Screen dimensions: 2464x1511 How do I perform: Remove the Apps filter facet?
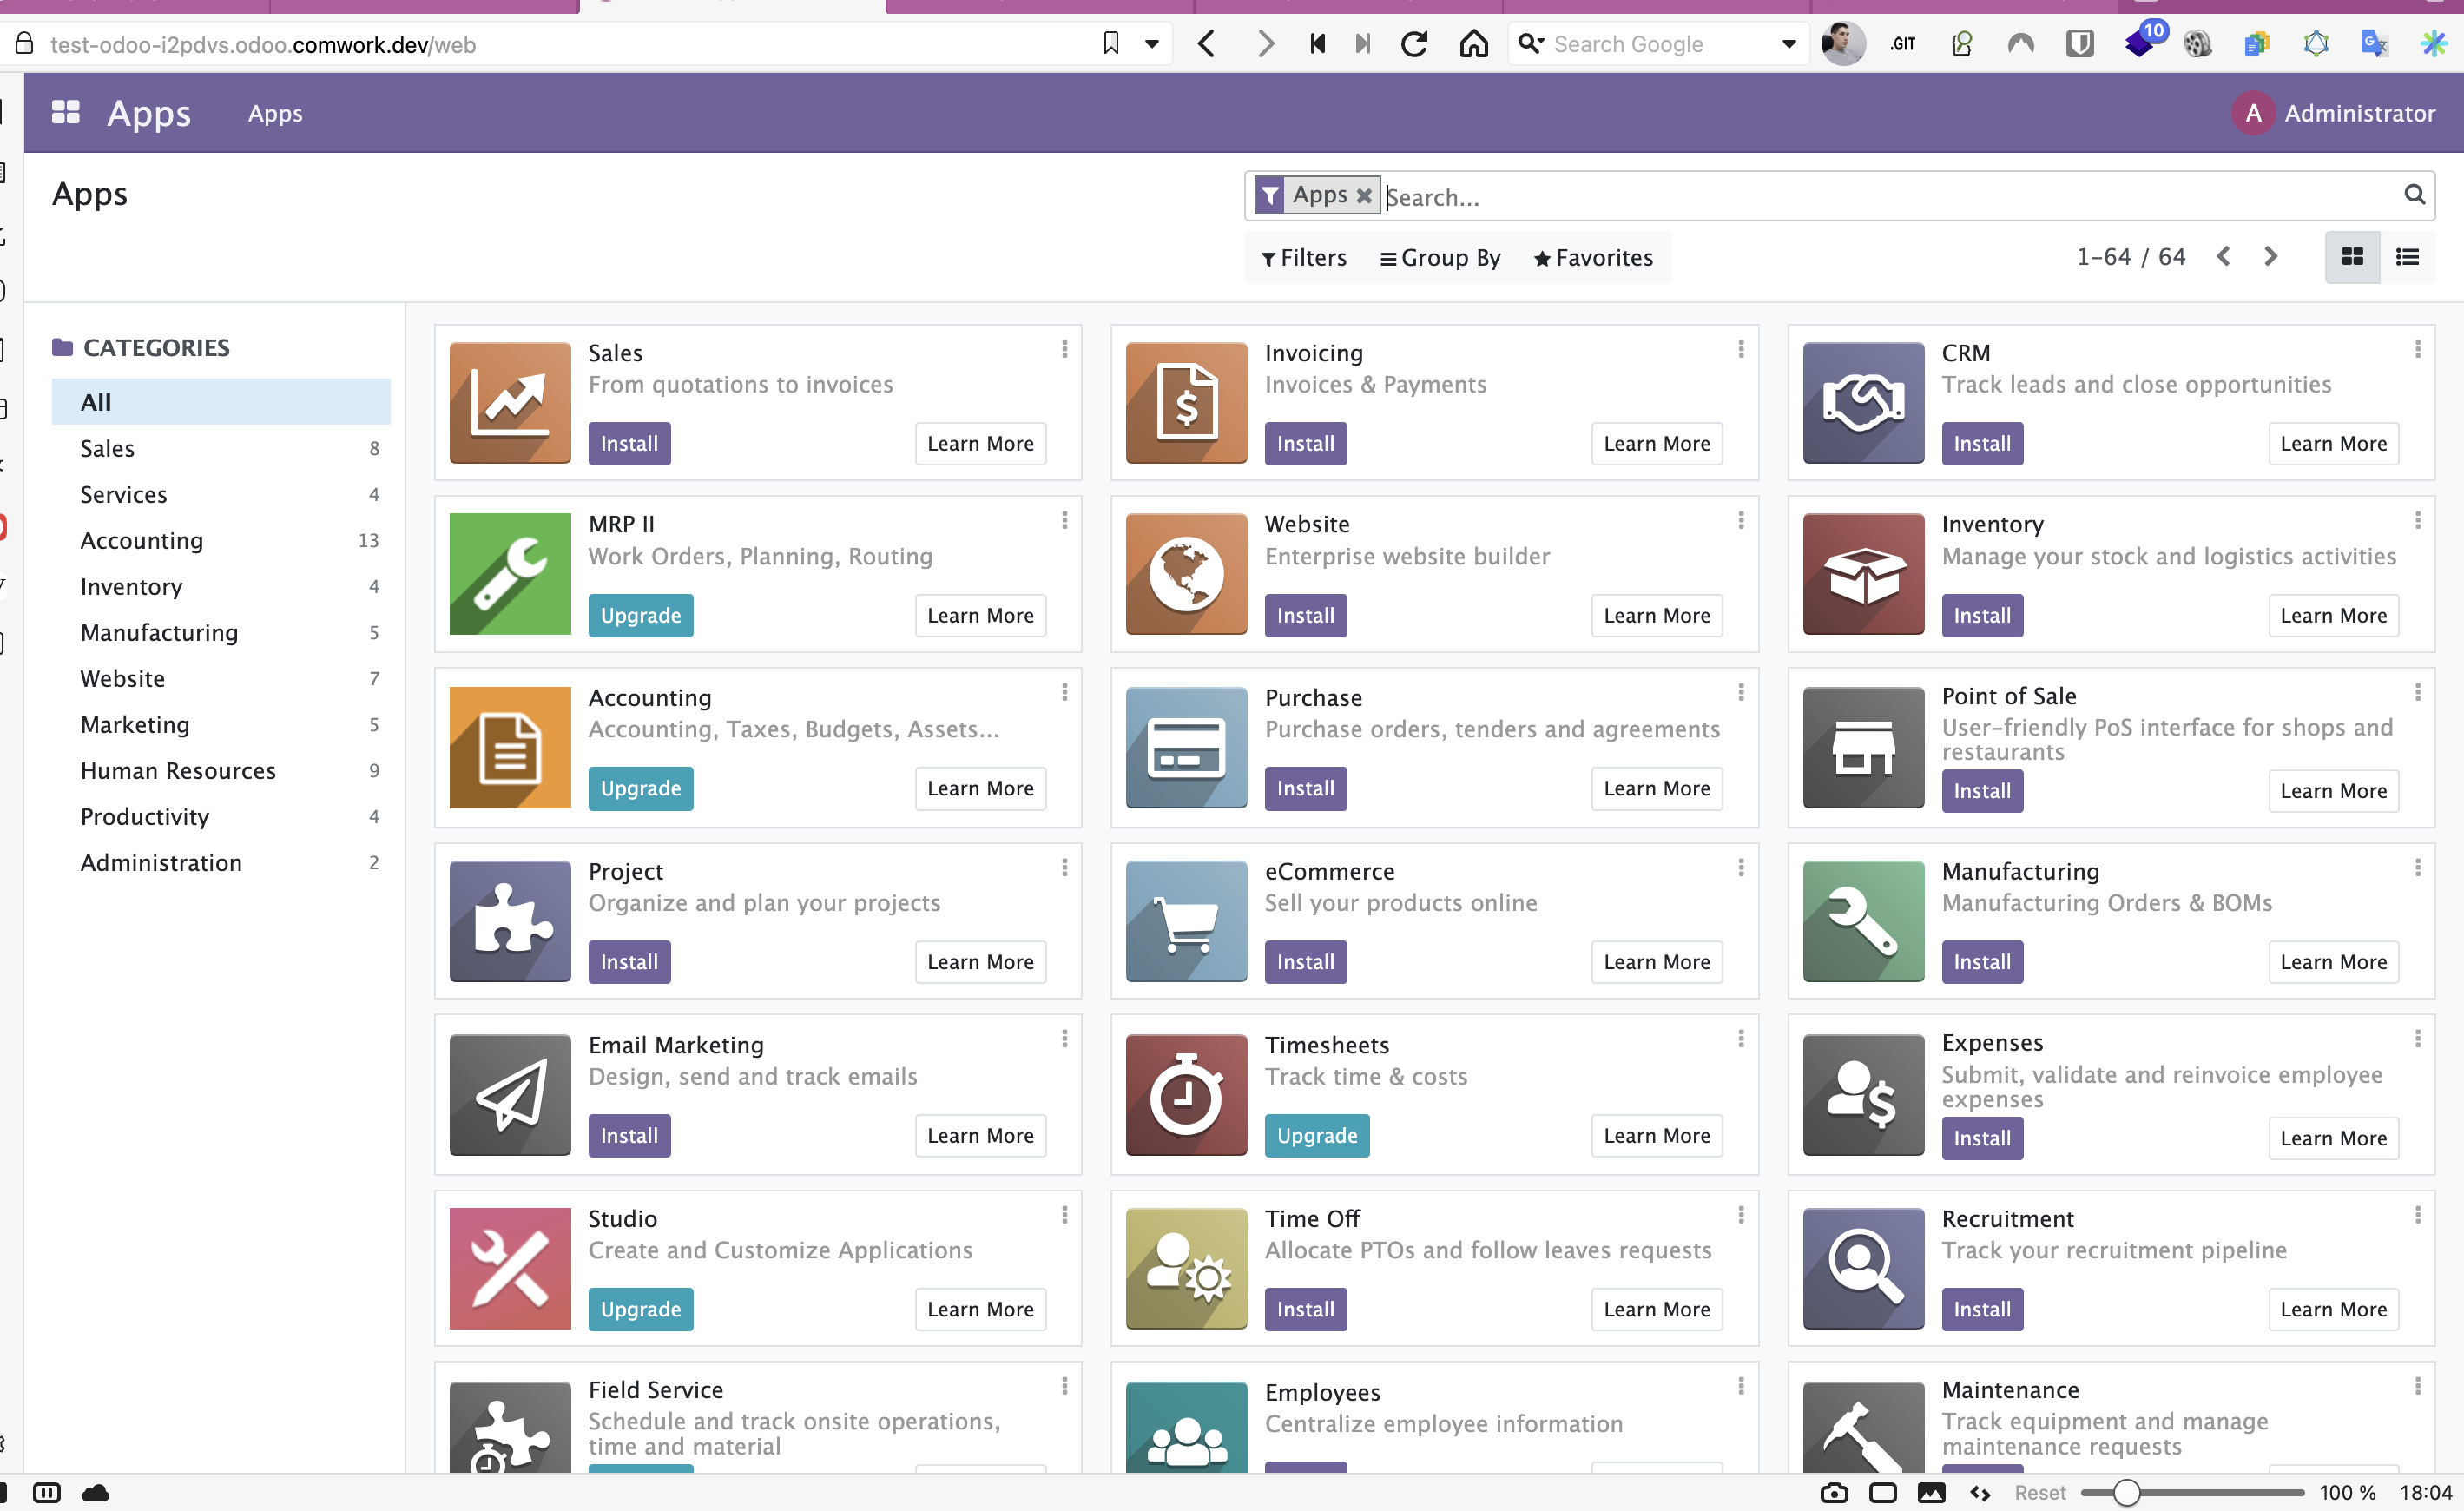point(1363,196)
